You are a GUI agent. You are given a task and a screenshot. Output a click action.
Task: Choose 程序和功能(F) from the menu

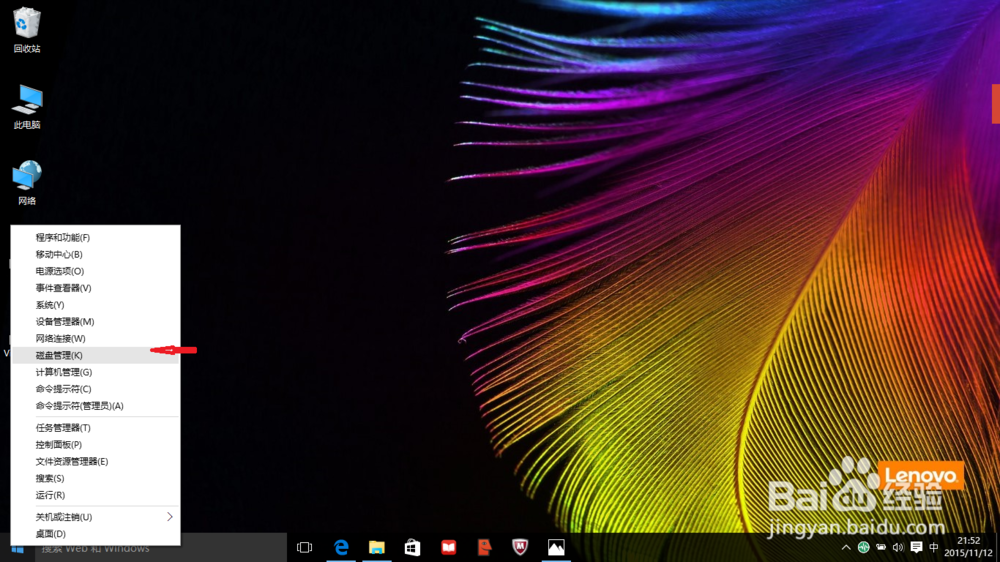click(x=96, y=237)
